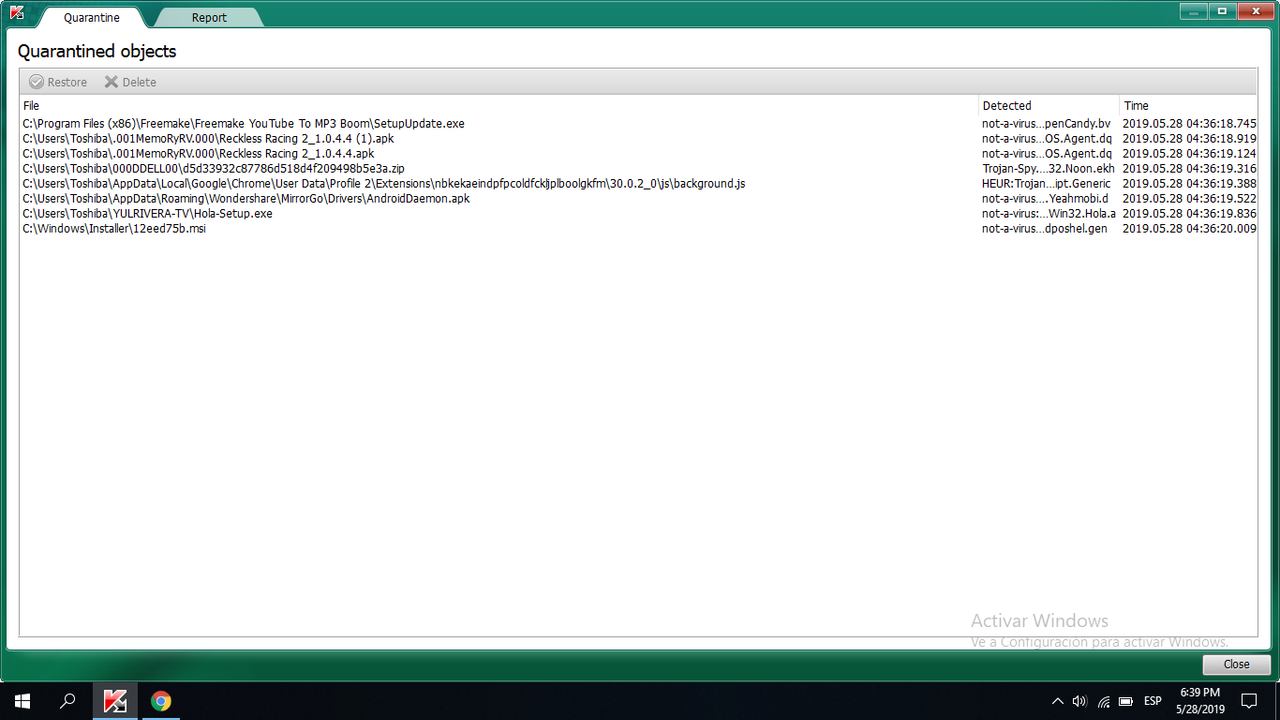Click the Kaspersky logo icon in title bar
1280x720 pixels.
(x=17, y=13)
